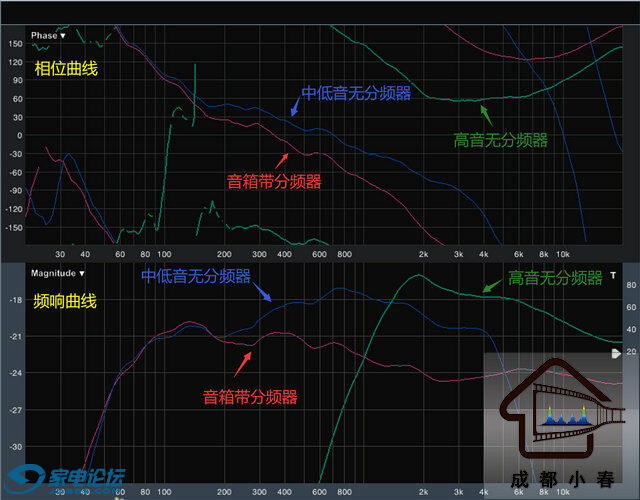
Task: Open the Magnitude plot type dropdown
Action: point(56,272)
